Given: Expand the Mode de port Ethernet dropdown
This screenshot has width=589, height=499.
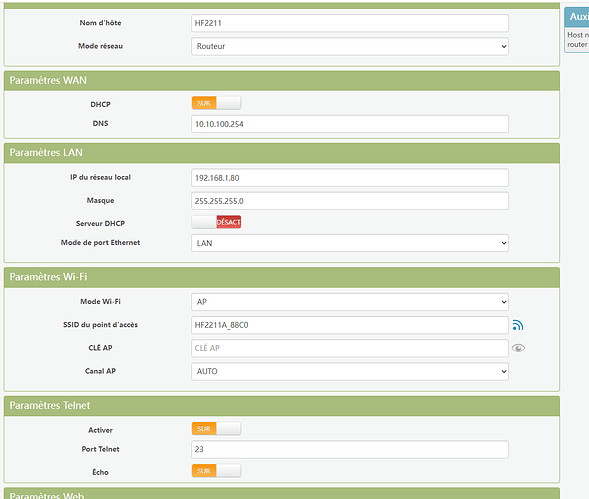Looking at the screenshot, I should [x=350, y=243].
